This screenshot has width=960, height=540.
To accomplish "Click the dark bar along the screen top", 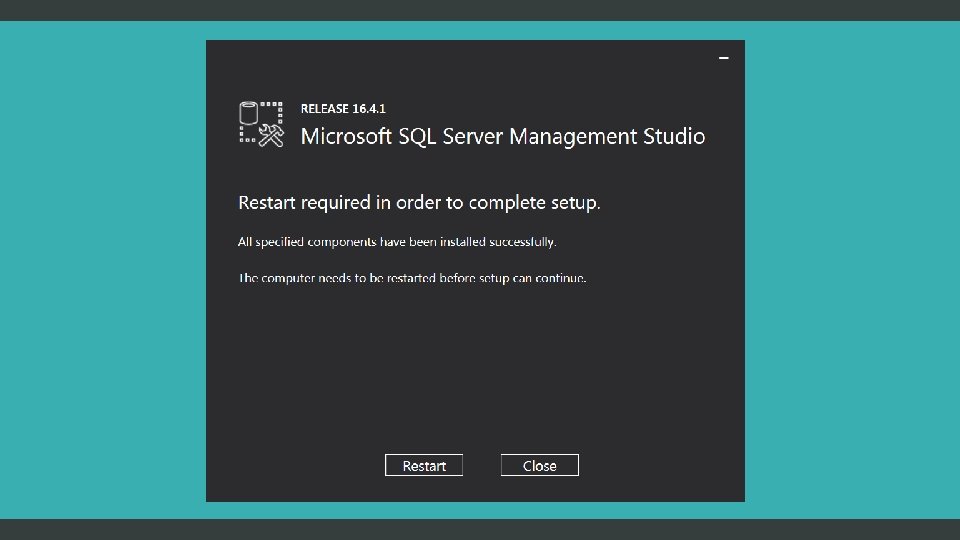I will pos(480,10).
